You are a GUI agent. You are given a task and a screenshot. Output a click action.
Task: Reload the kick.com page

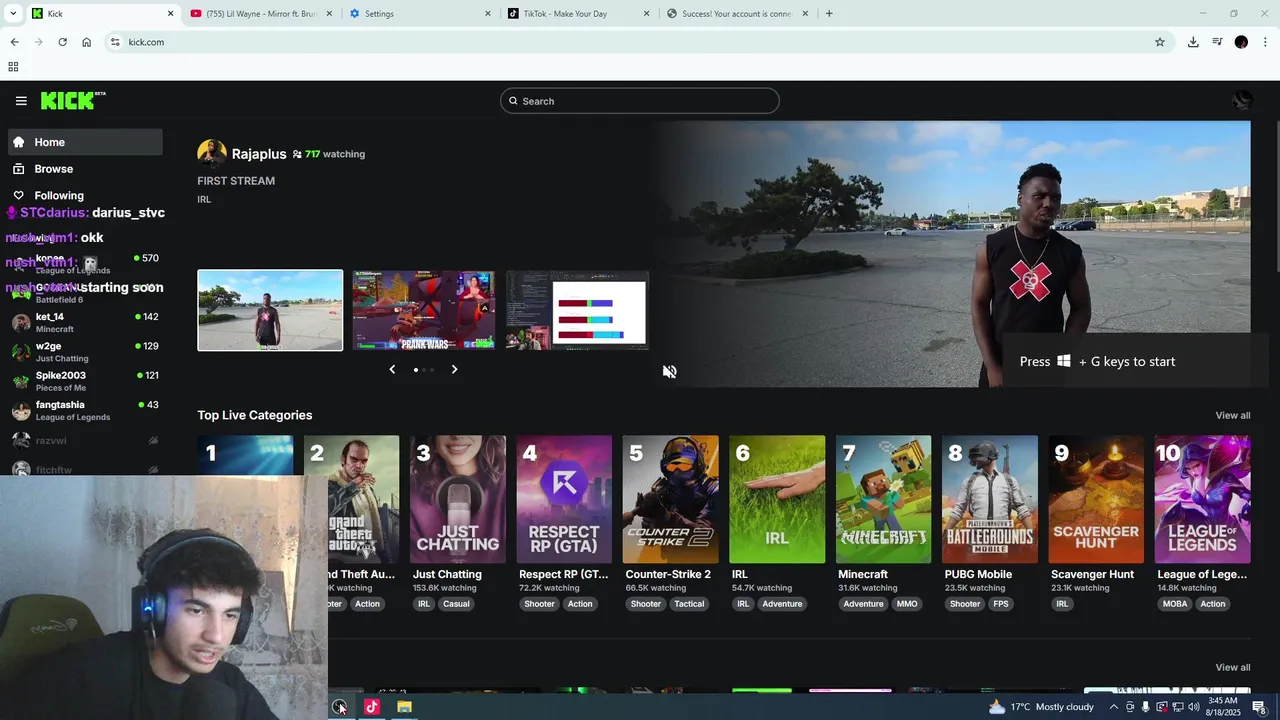tap(62, 42)
